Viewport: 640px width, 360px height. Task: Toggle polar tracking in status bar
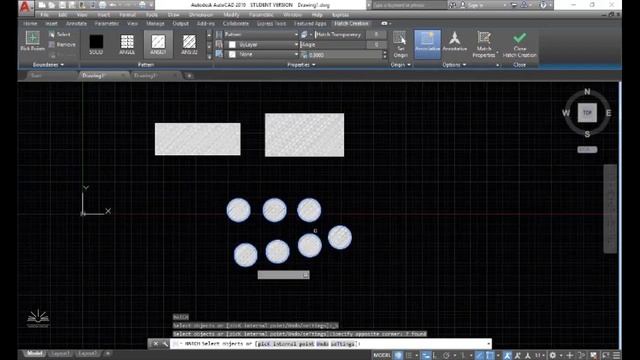pos(447,355)
